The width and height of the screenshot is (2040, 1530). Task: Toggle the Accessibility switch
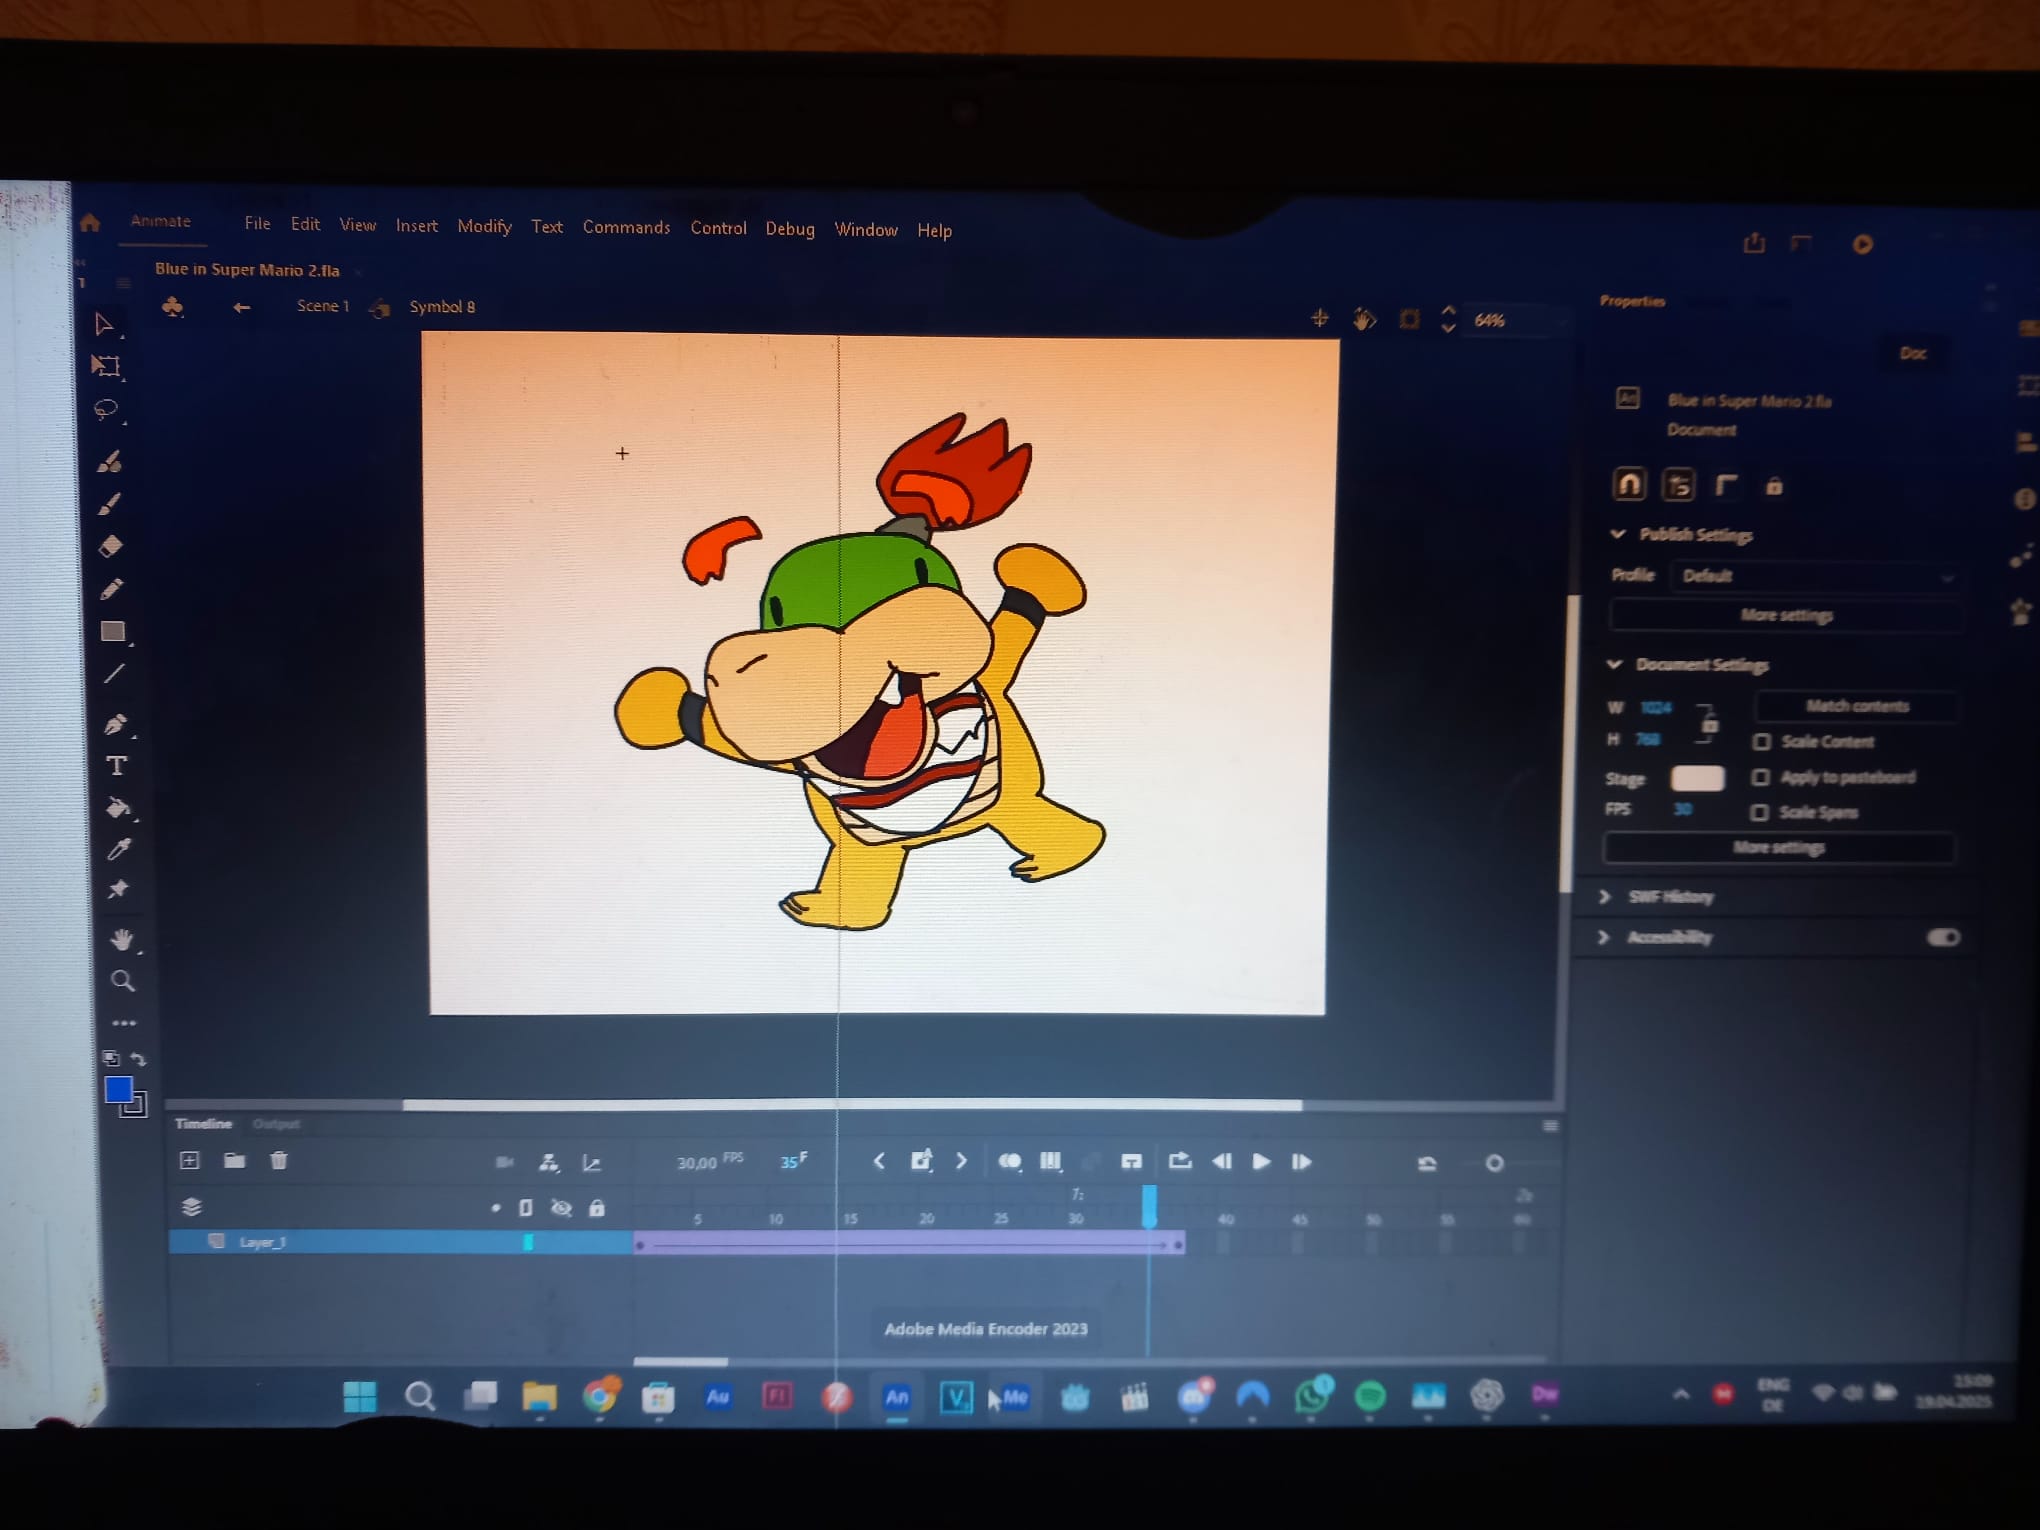click(x=1943, y=937)
